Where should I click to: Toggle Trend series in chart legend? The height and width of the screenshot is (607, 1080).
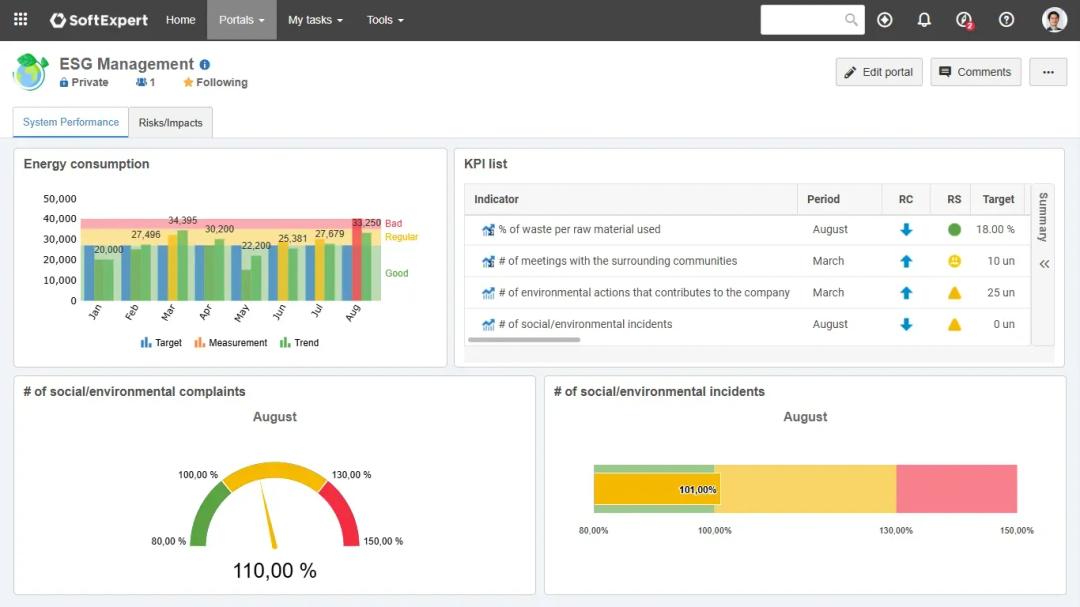[x=299, y=343]
